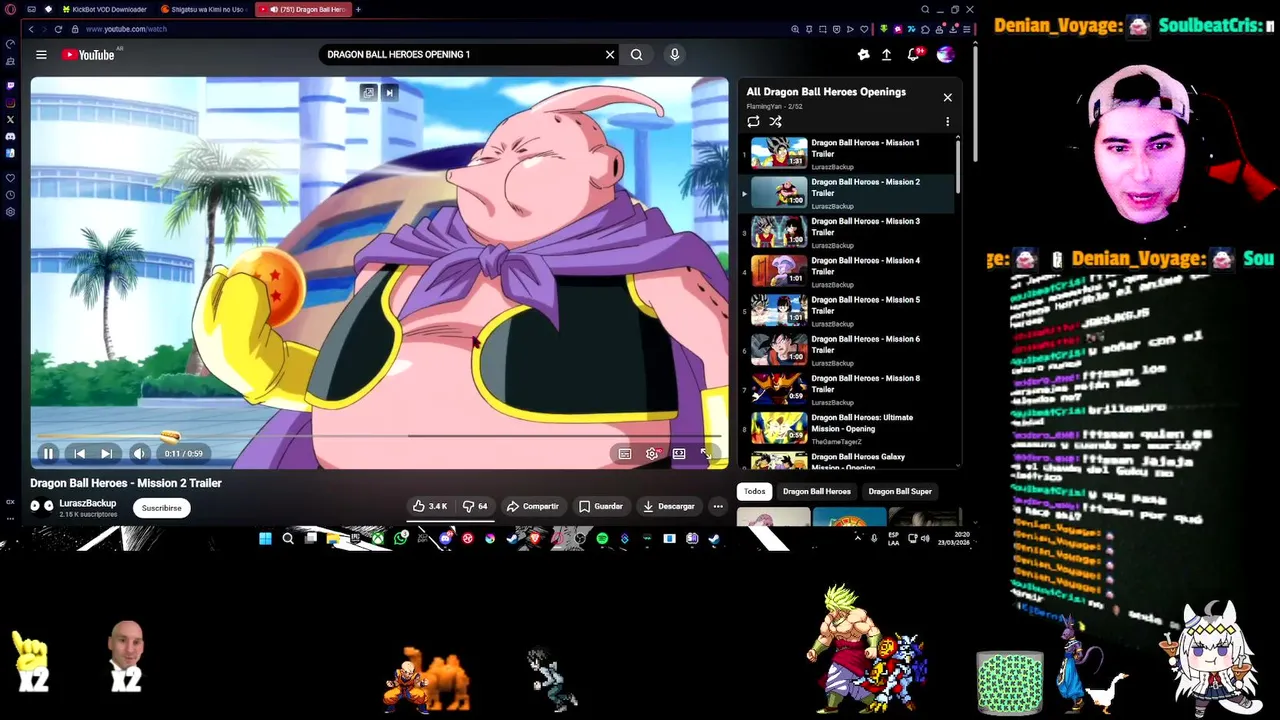Open Twitch in Opera sidebar
Viewport: 1280px width, 720px height.
coord(10,84)
